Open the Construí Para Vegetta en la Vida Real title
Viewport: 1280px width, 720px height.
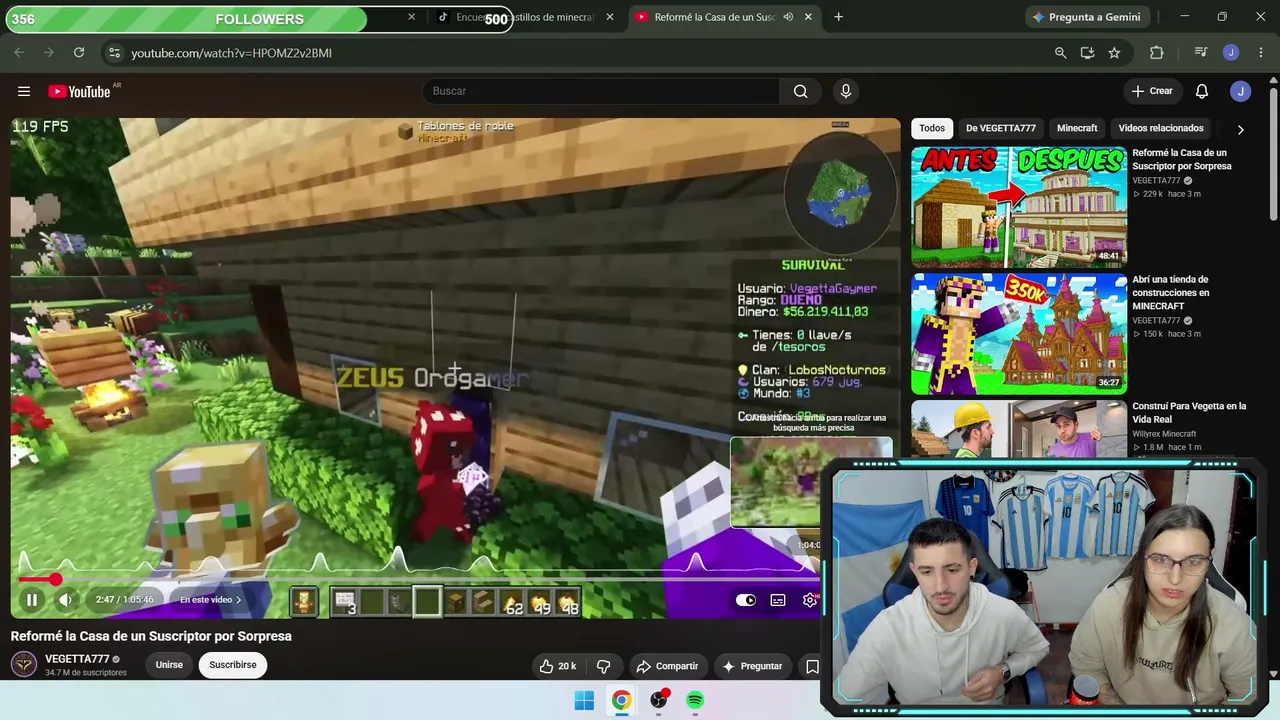click(1189, 413)
